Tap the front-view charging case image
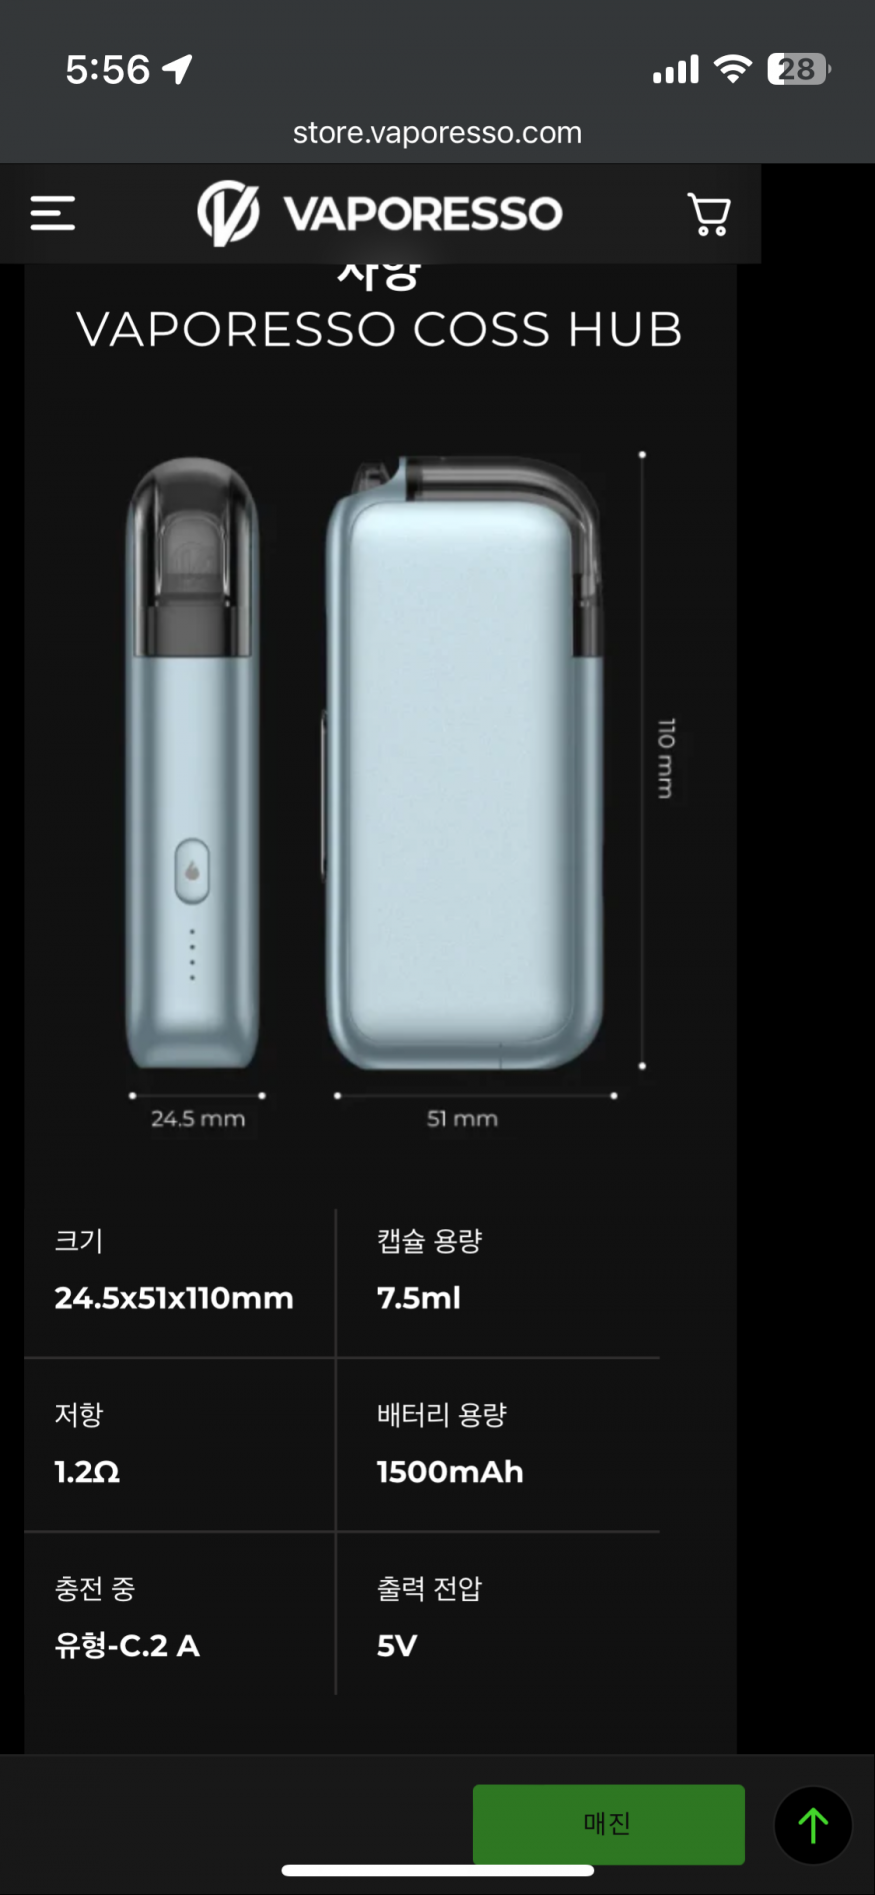 466,763
